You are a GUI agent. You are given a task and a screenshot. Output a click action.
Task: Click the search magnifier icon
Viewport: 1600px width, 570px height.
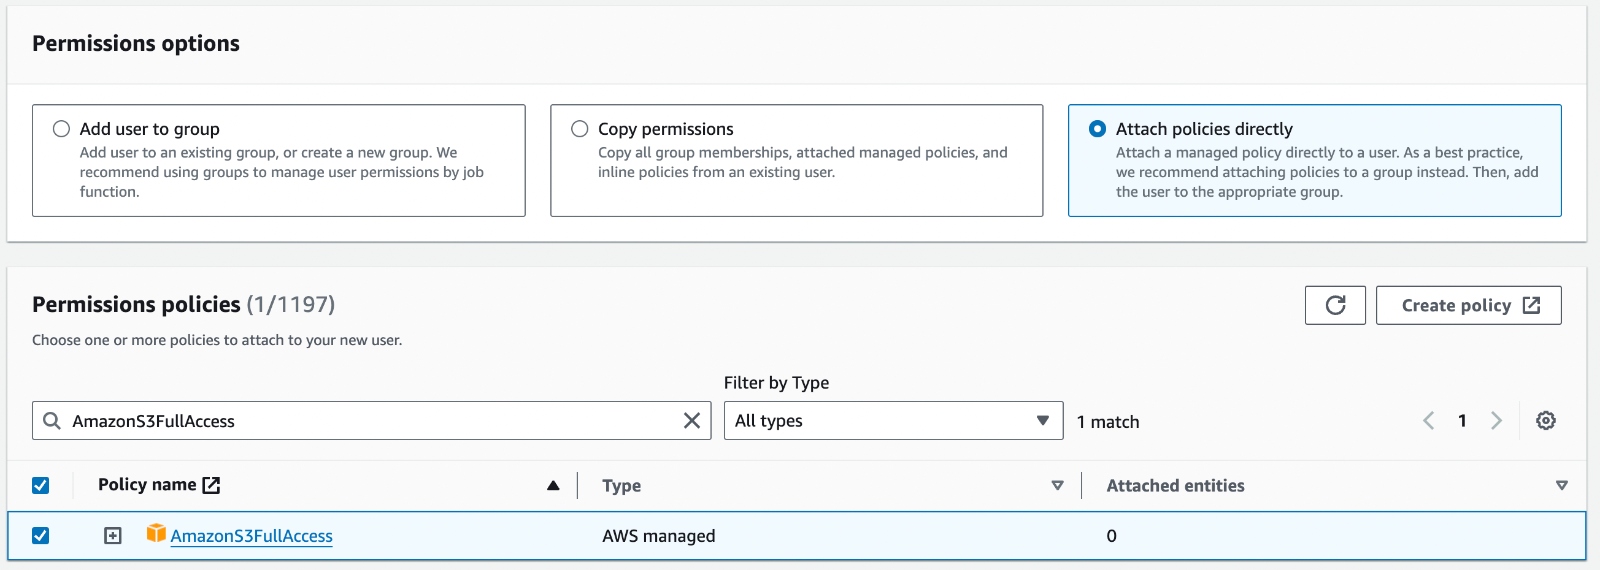(52, 421)
